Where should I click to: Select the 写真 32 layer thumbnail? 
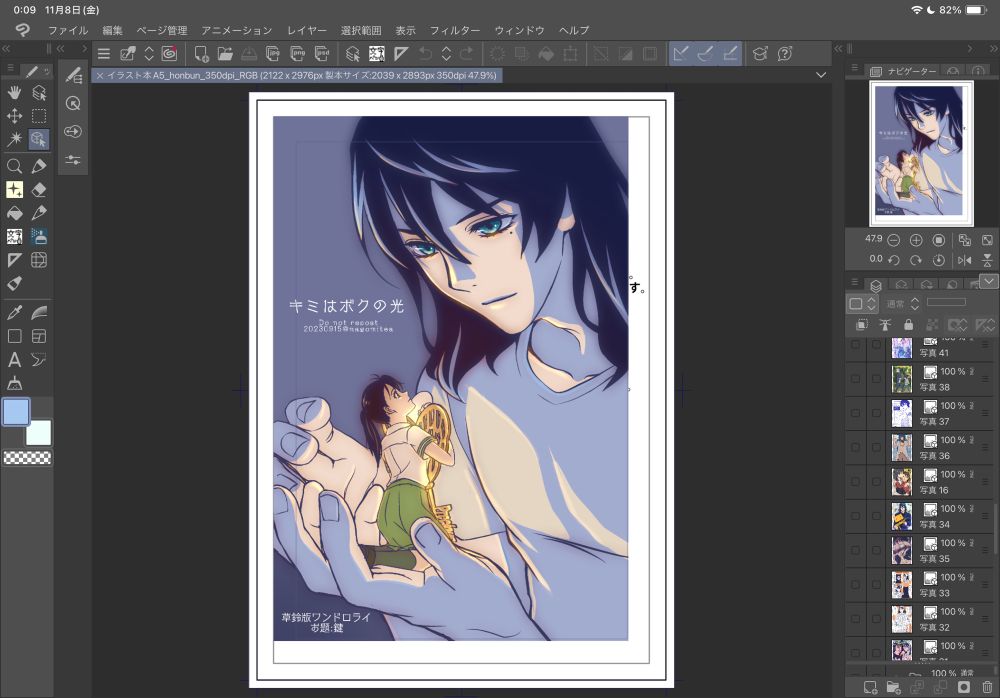point(902,619)
